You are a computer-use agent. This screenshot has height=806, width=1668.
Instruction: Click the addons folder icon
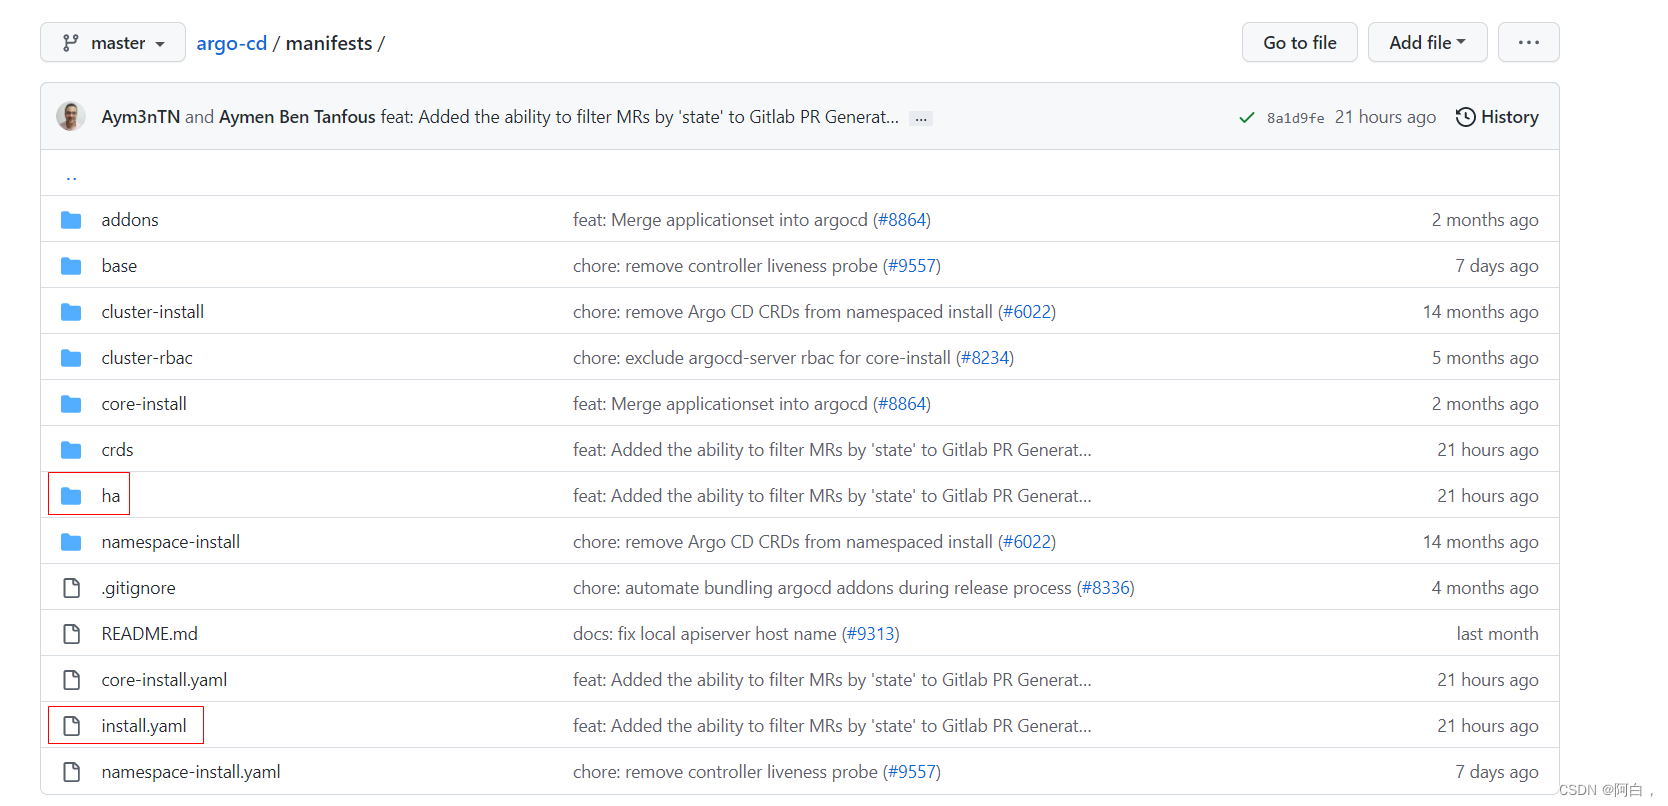coord(71,220)
